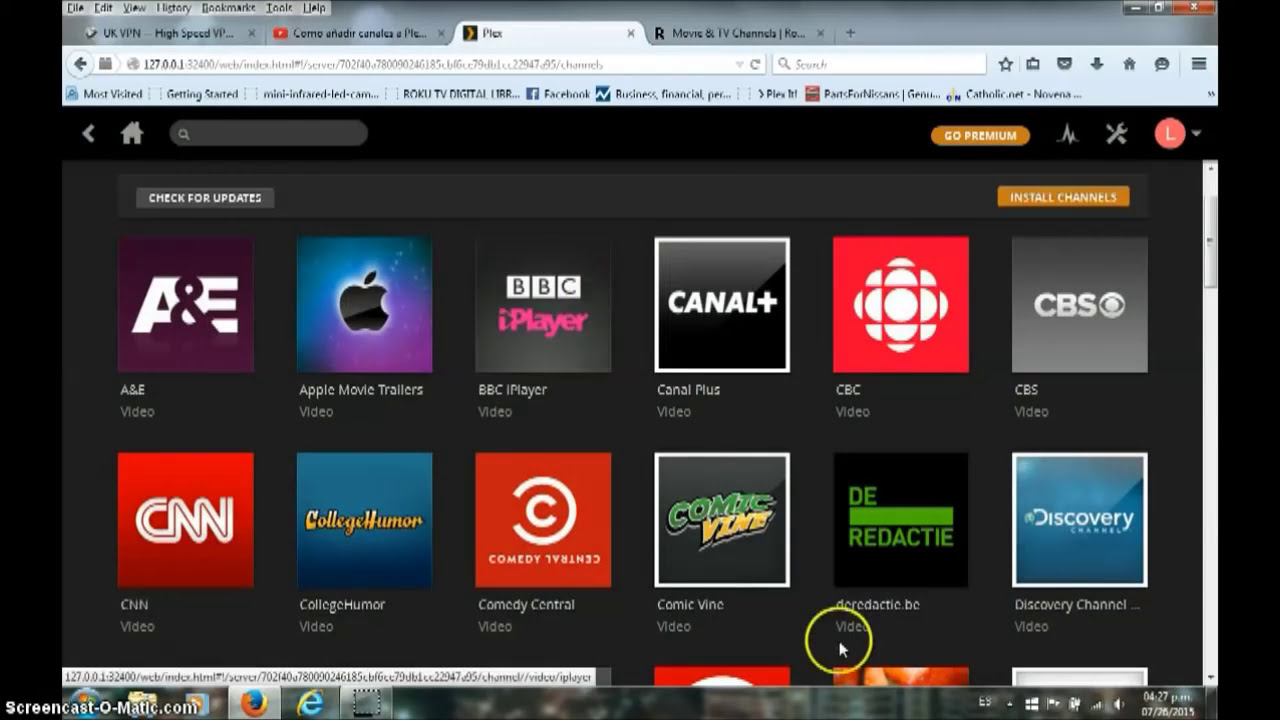The height and width of the screenshot is (720, 1280).
Task: Open the View menu
Action: 134,8
